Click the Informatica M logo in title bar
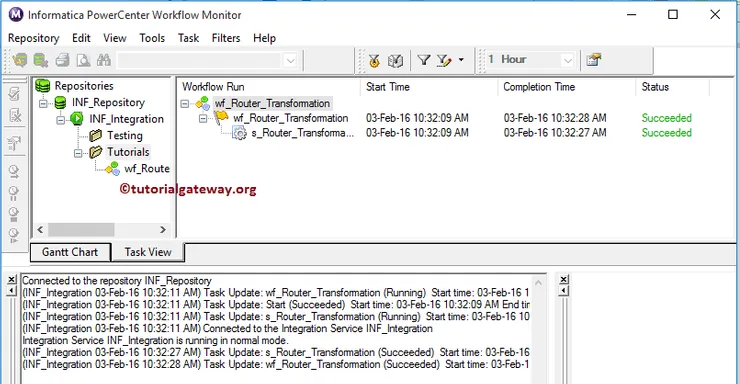This screenshot has height=384, width=740. pyautogui.click(x=16, y=15)
